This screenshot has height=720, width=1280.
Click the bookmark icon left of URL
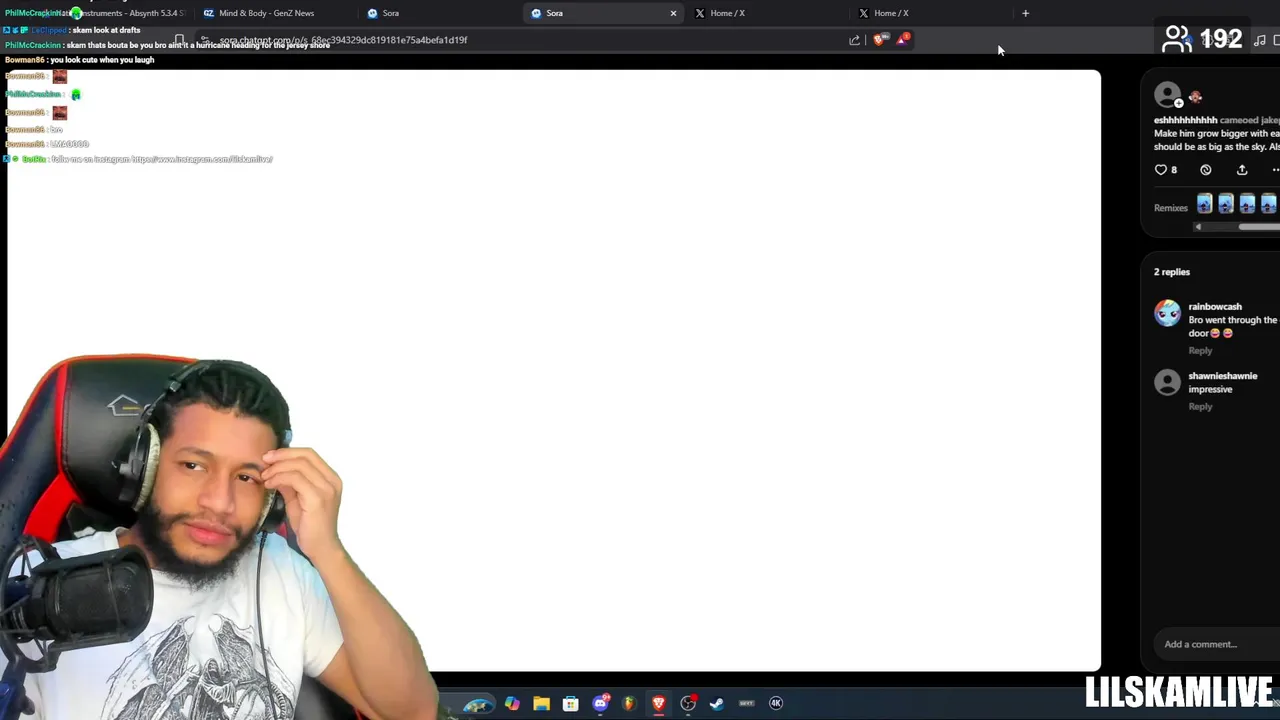[x=180, y=40]
